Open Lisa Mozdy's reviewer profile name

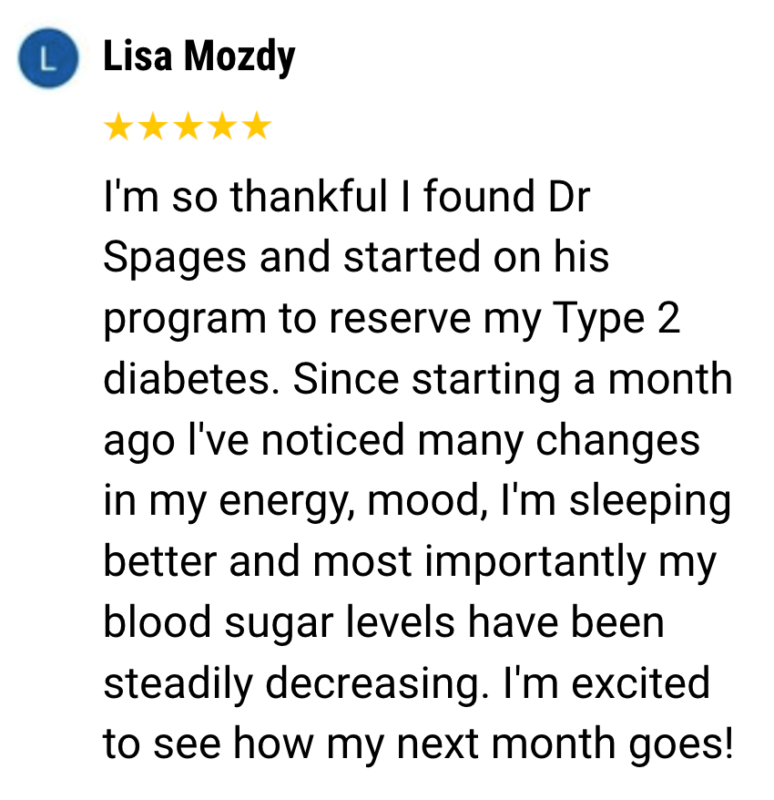[199, 58]
